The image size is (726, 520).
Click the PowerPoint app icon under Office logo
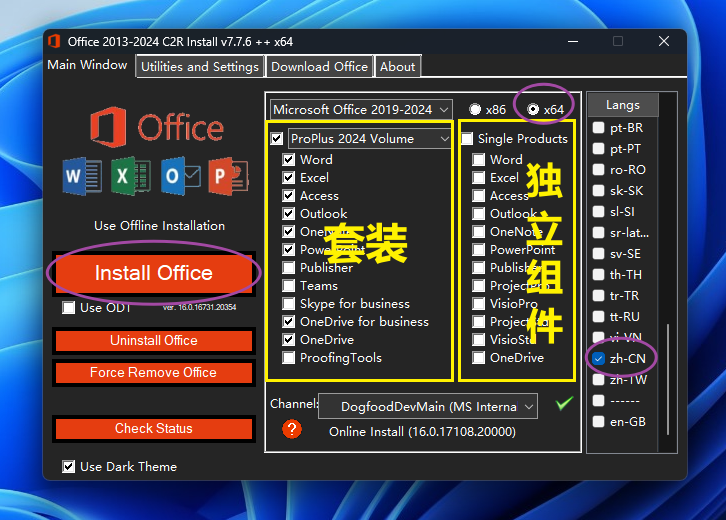point(229,176)
